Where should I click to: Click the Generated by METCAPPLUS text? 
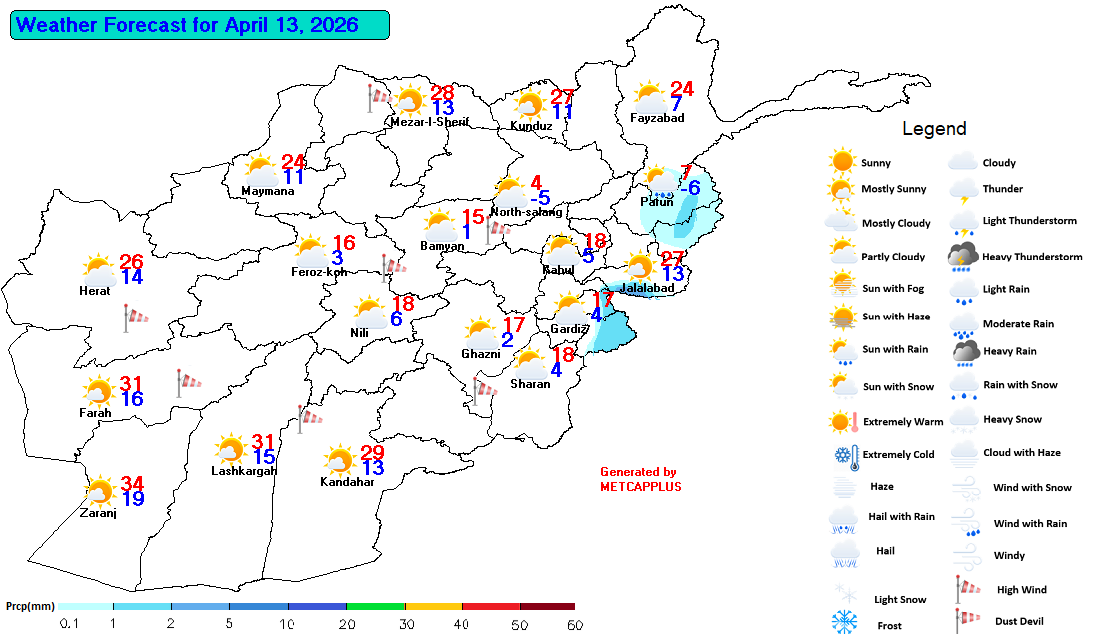[638, 479]
